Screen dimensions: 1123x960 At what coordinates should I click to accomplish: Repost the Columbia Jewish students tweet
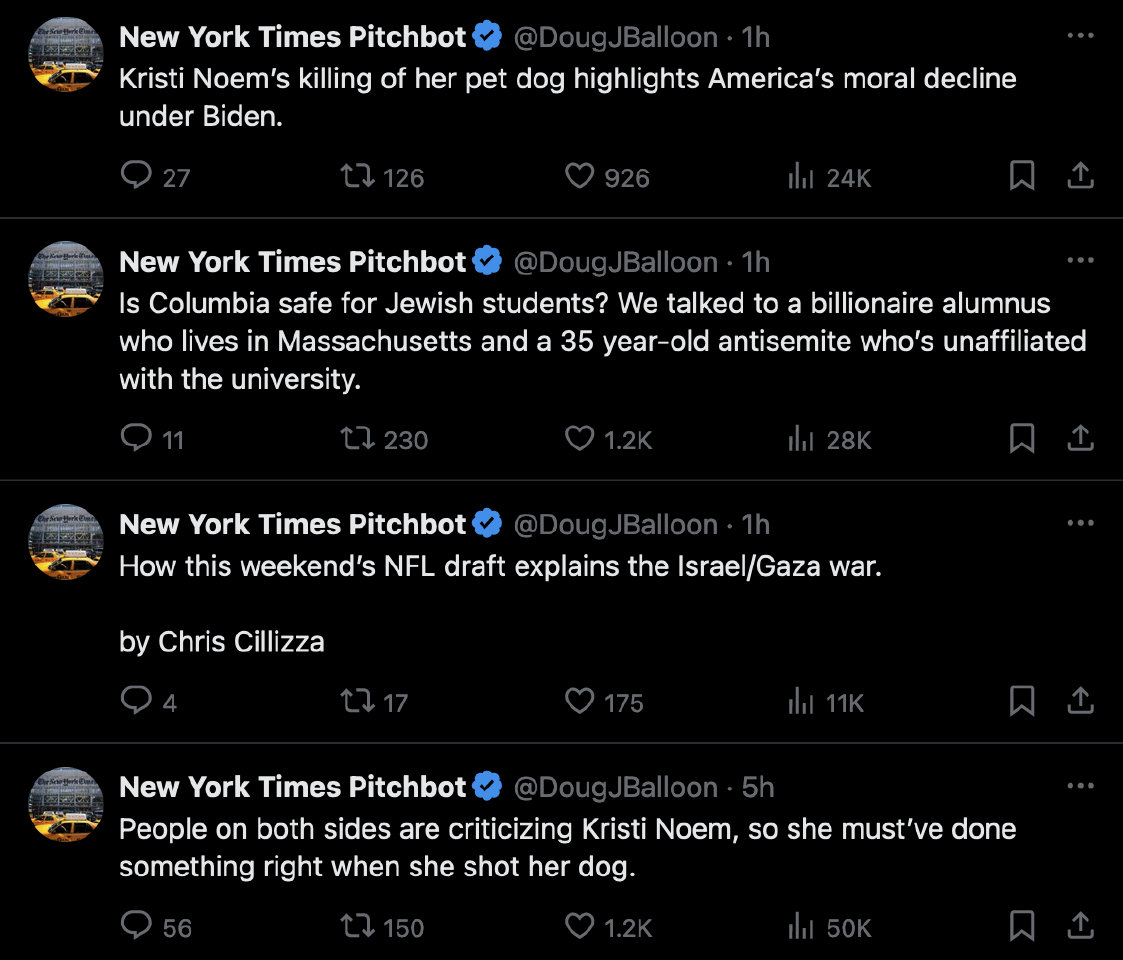[x=357, y=439]
